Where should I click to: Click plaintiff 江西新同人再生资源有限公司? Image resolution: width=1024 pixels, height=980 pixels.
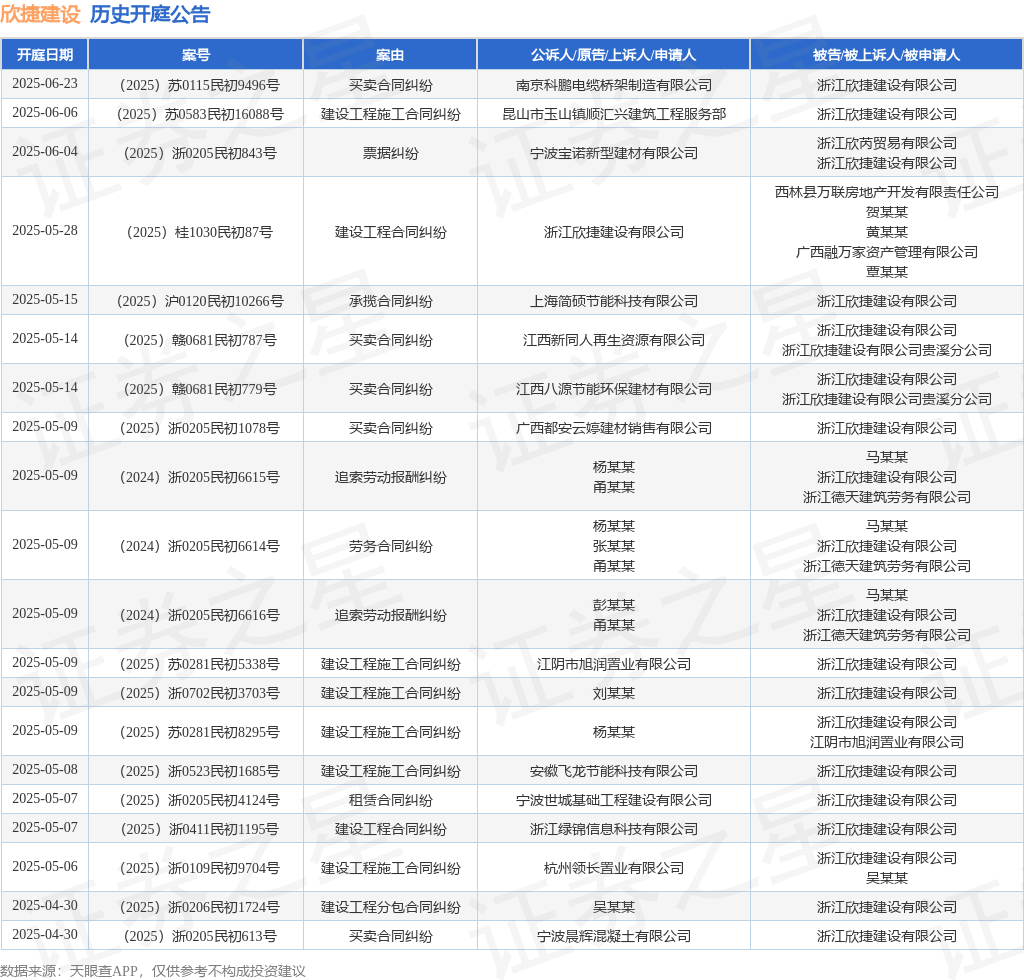613,340
